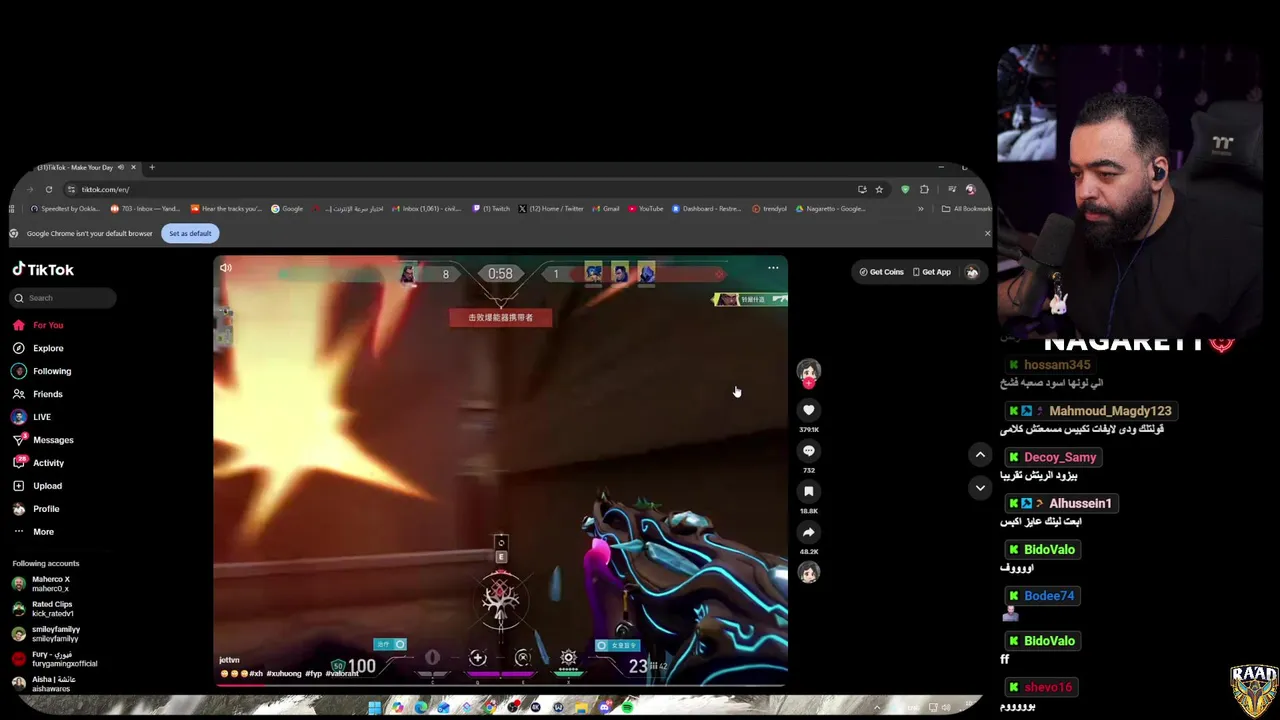Click the TikTok logo
1280x720 pixels.
(x=43, y=270)
